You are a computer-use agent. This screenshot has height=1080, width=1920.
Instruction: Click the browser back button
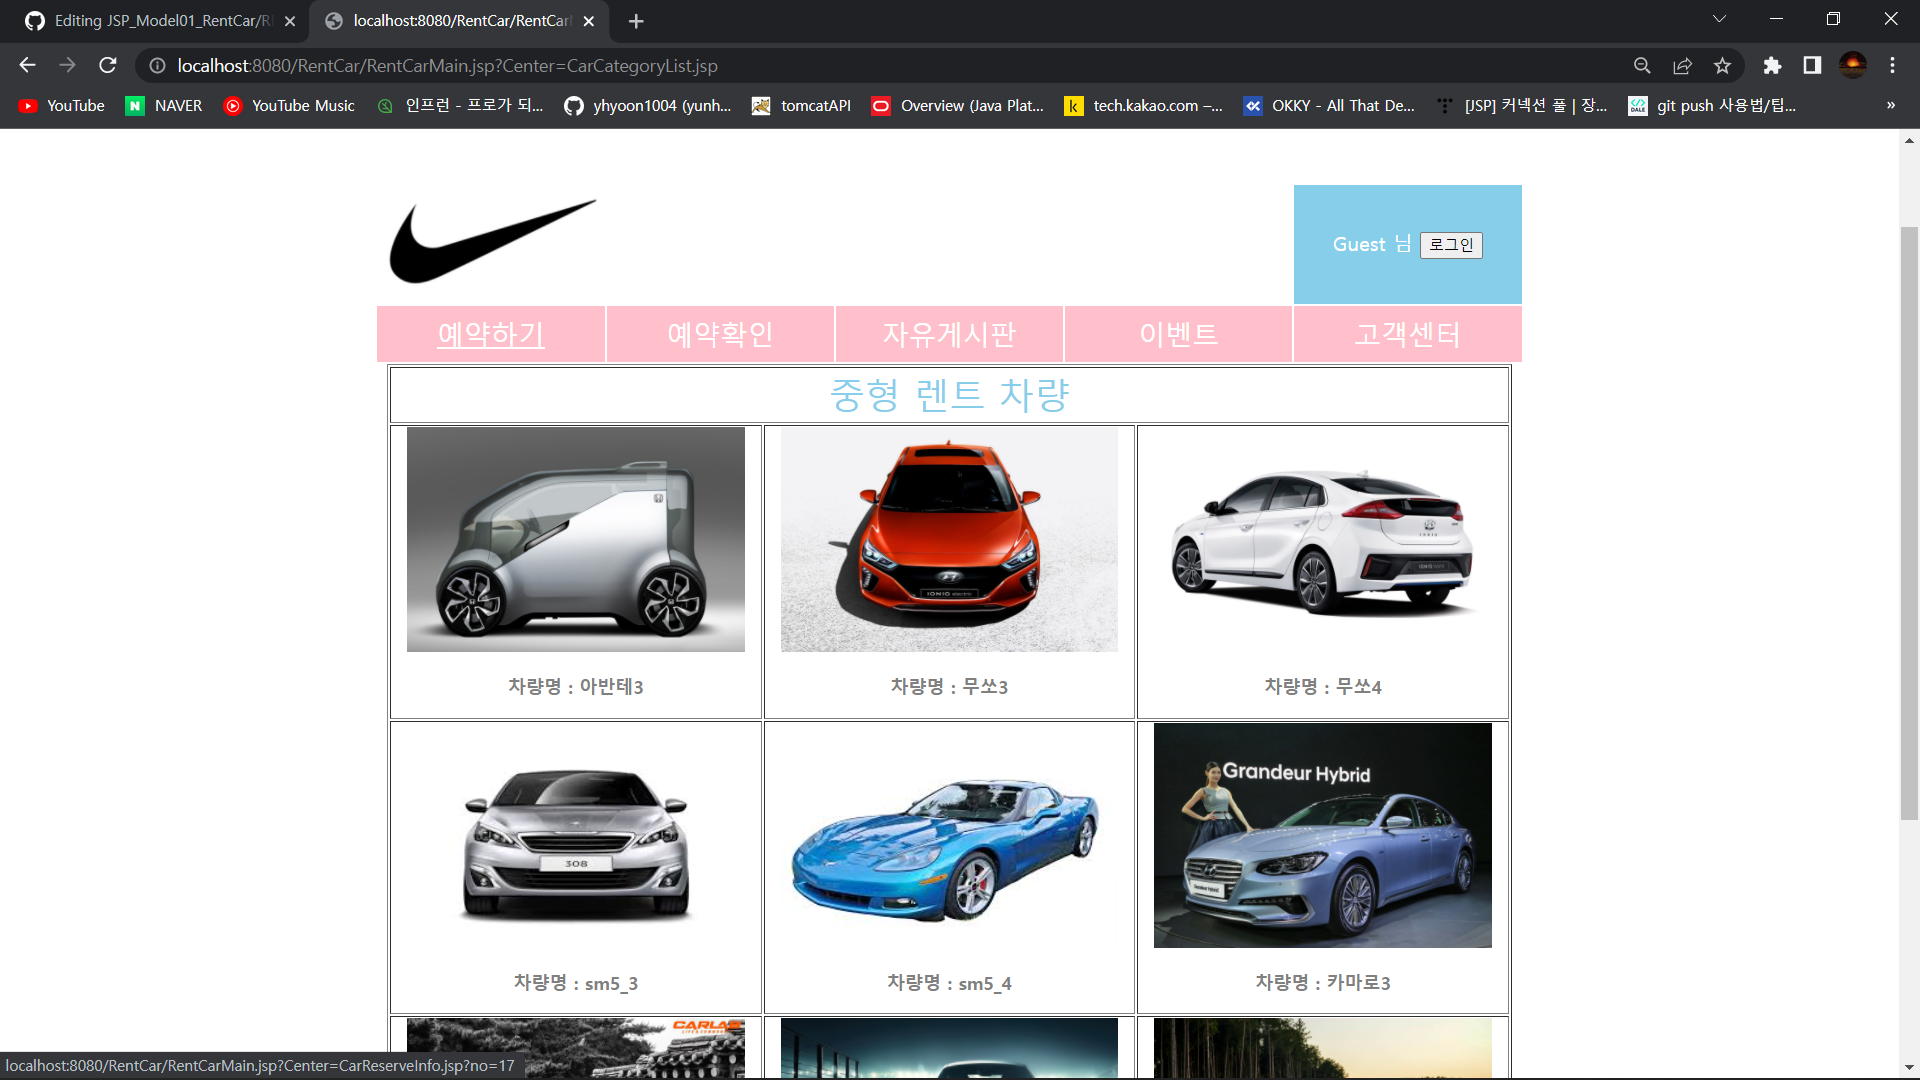(26, 65)
